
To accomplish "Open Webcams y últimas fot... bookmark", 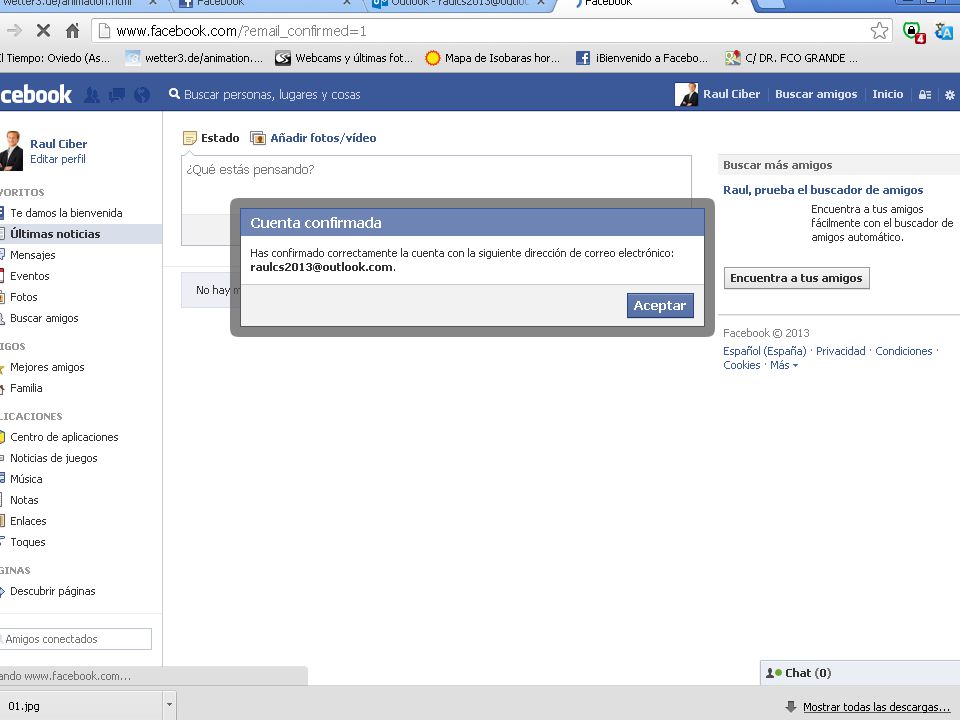I will 344,58.
